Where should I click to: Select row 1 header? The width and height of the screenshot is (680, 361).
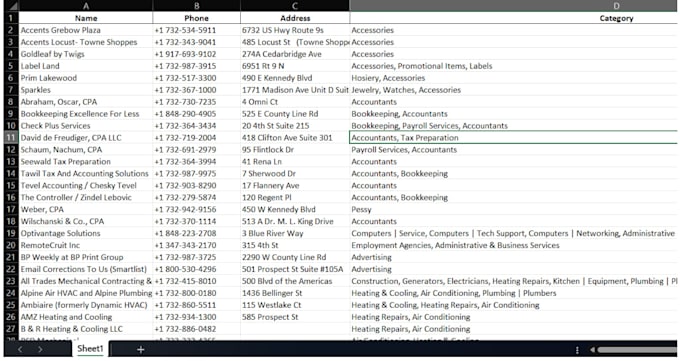pos(11,18)
